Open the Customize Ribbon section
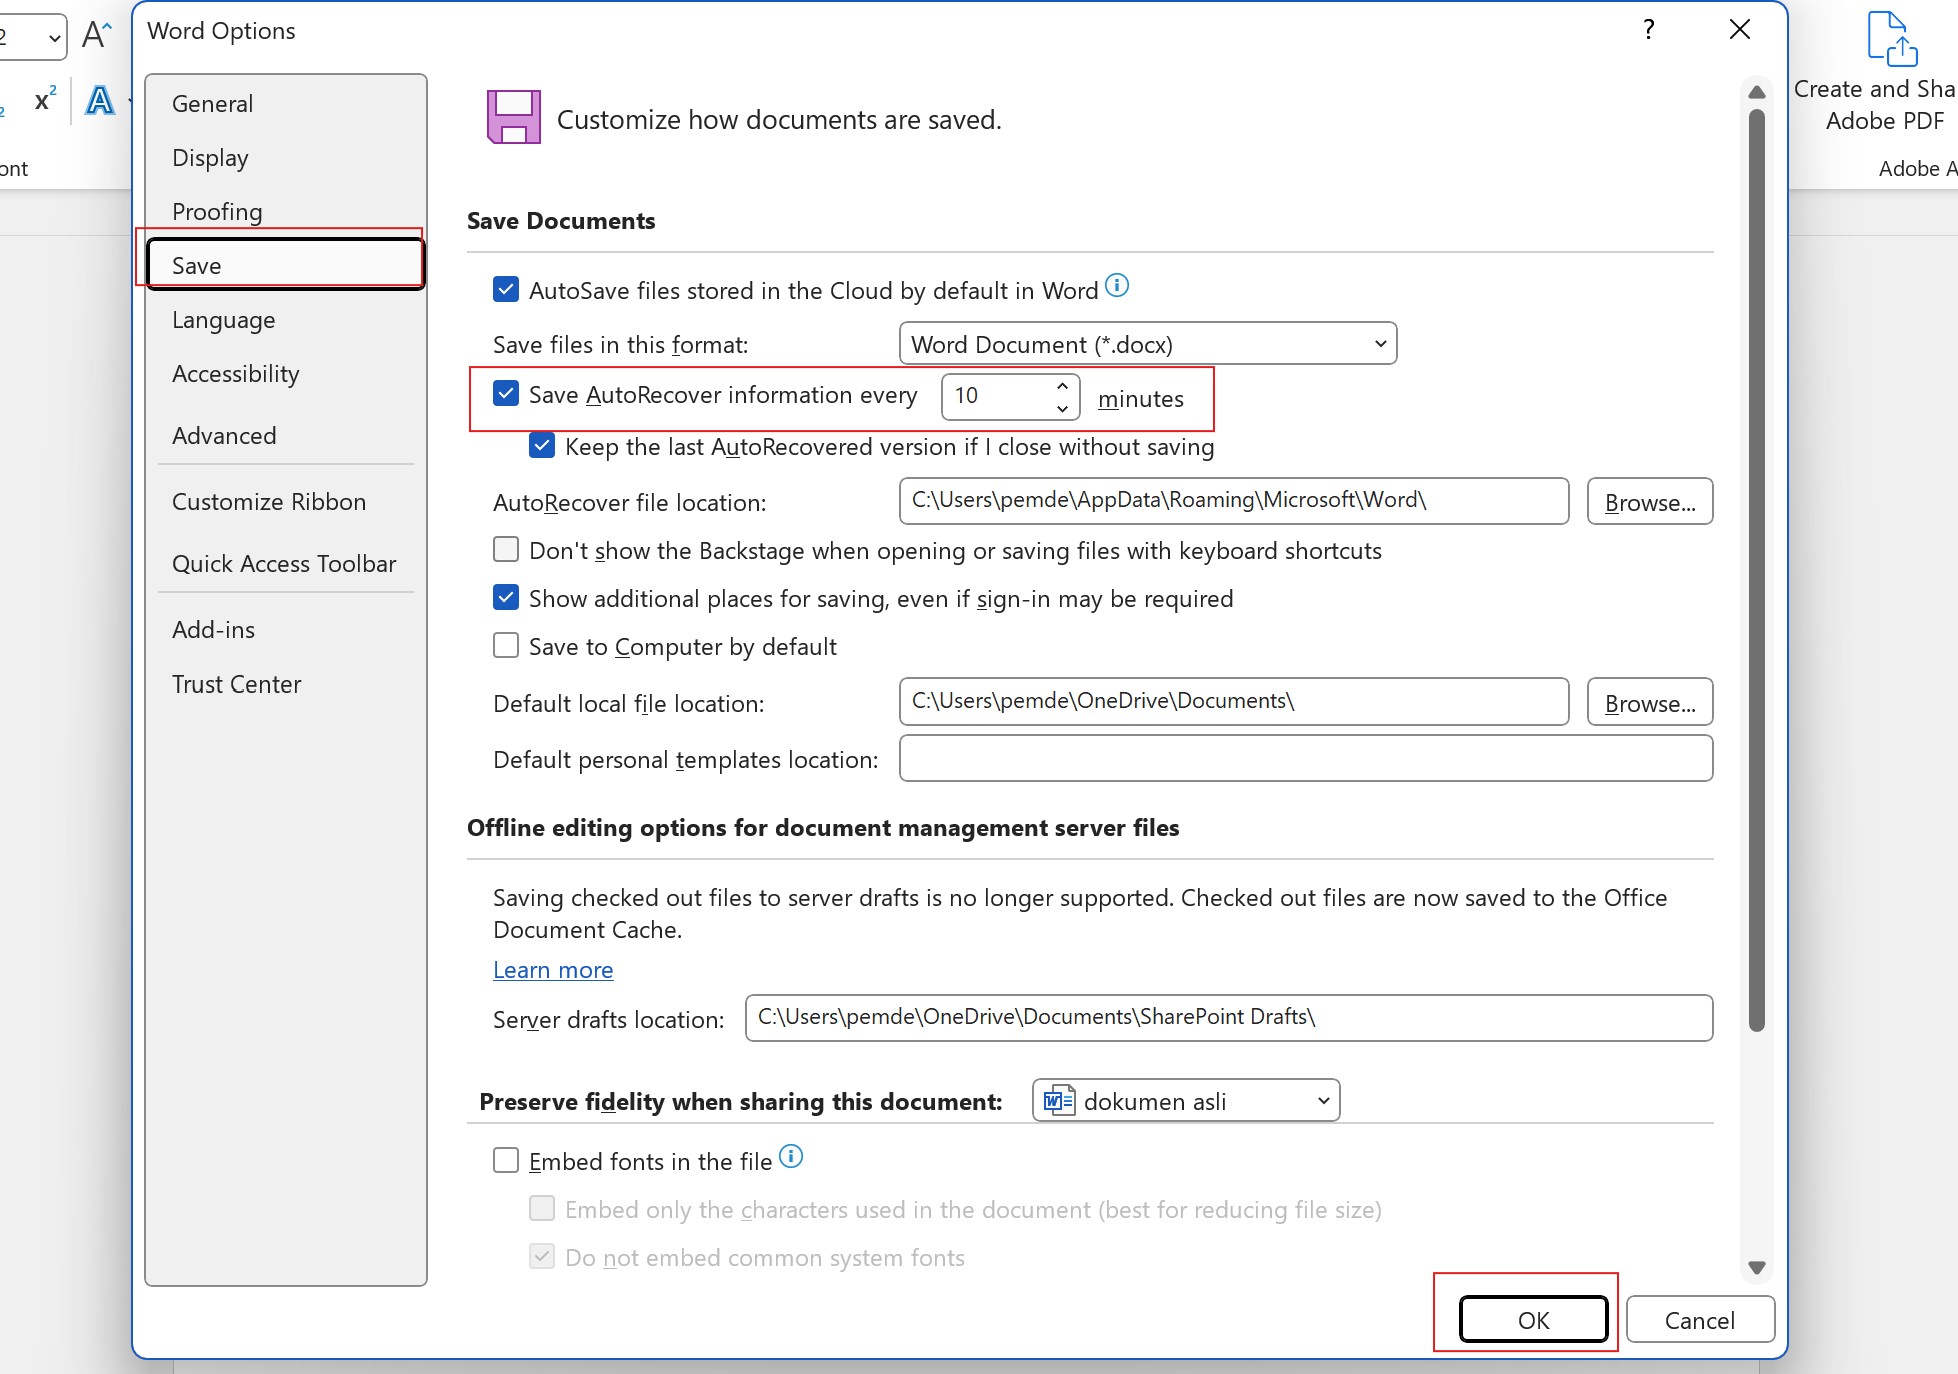1958x1374 pixels. point(269,501)
